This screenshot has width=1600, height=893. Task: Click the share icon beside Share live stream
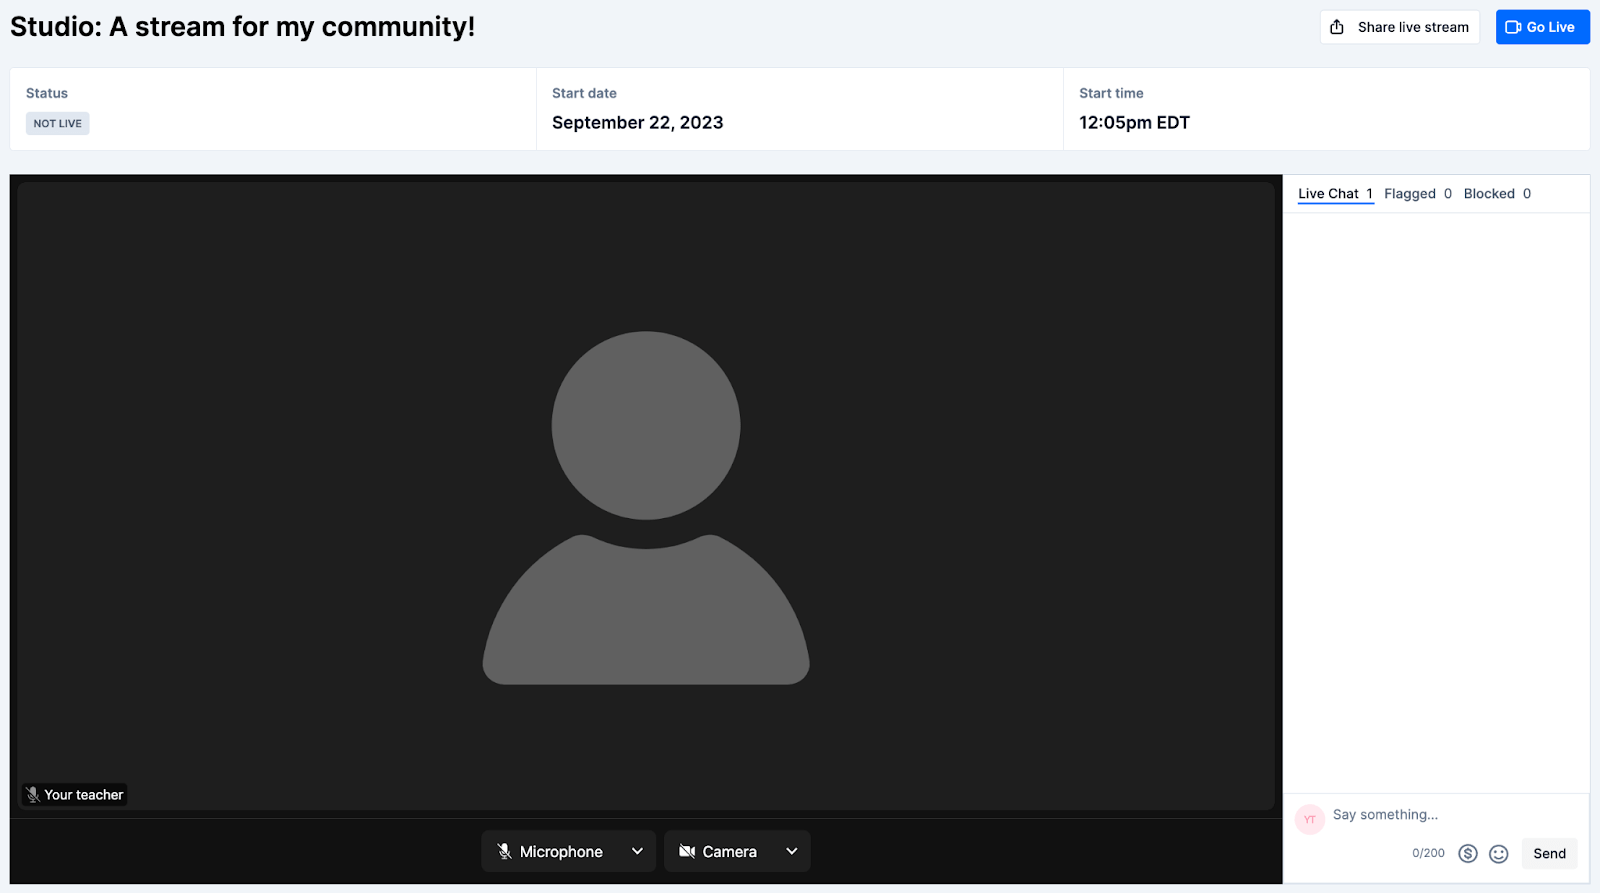(1337, 27)
